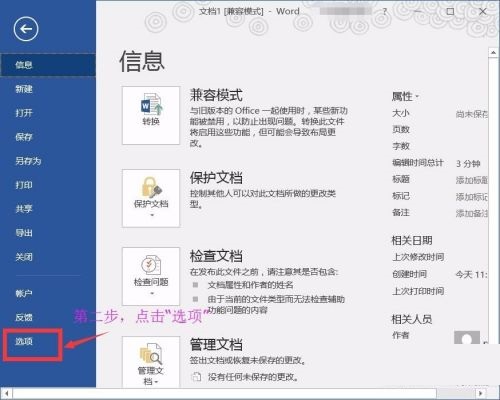Click the 字数 property label

401,146
